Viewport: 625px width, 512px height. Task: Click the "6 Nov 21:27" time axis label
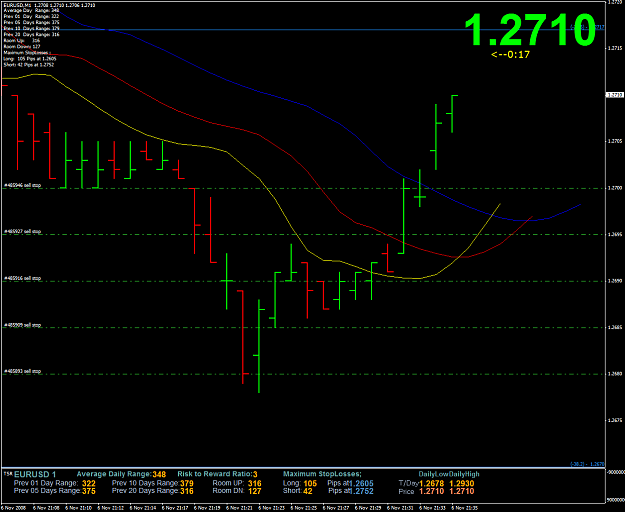pos(335,508)
